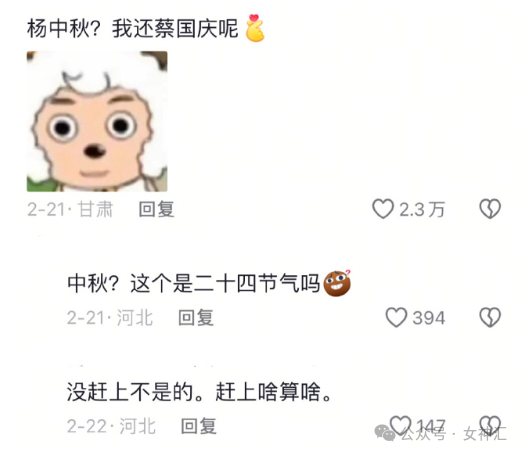
Task: Tap the brown grinning emoji after 节气吗
Action: tap(338, 284)
